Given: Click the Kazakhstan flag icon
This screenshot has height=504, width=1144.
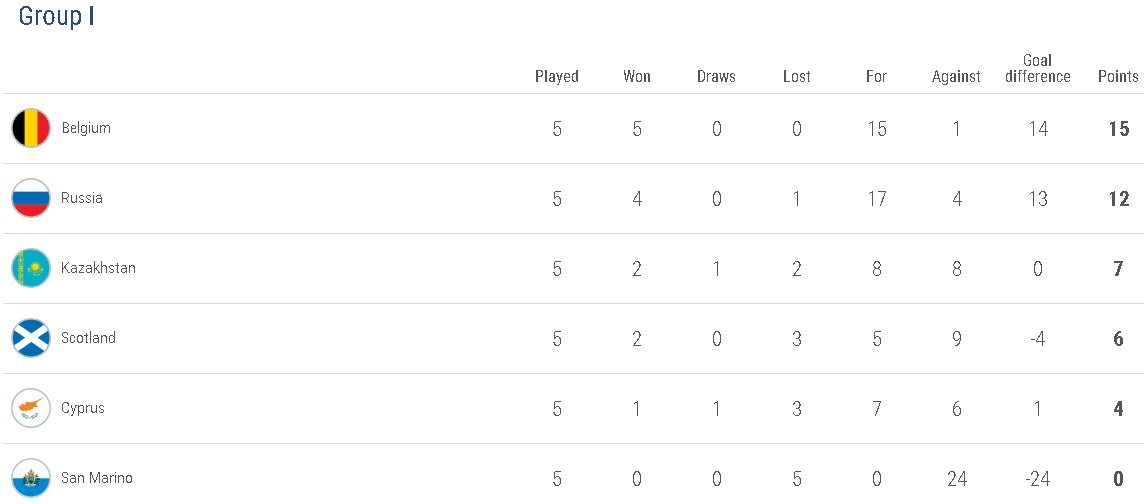Looking at the screenshot, I should click(x=31, y=268).
